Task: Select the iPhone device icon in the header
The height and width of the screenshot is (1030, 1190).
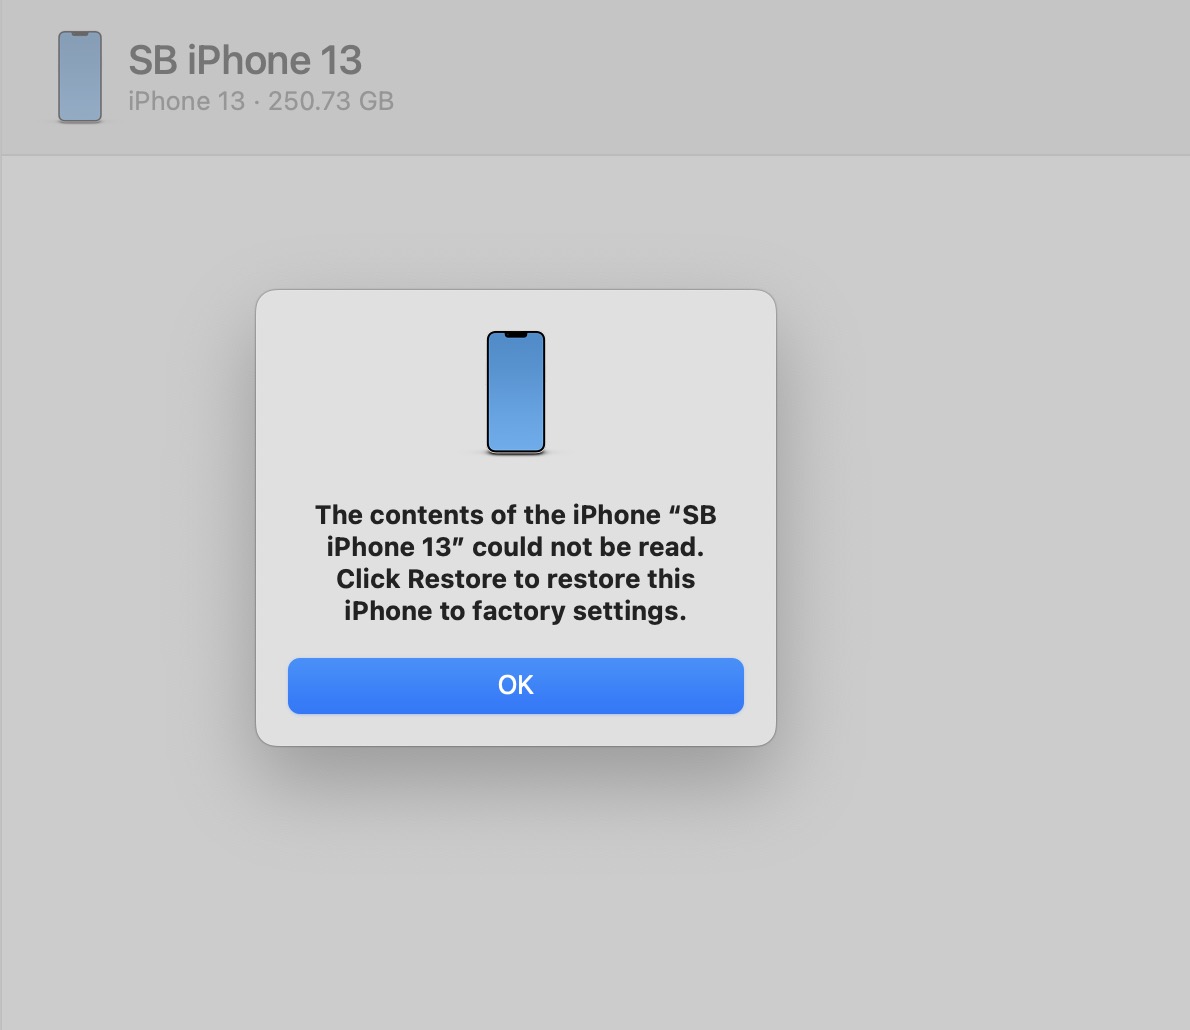Action: (x=80, y=77)
